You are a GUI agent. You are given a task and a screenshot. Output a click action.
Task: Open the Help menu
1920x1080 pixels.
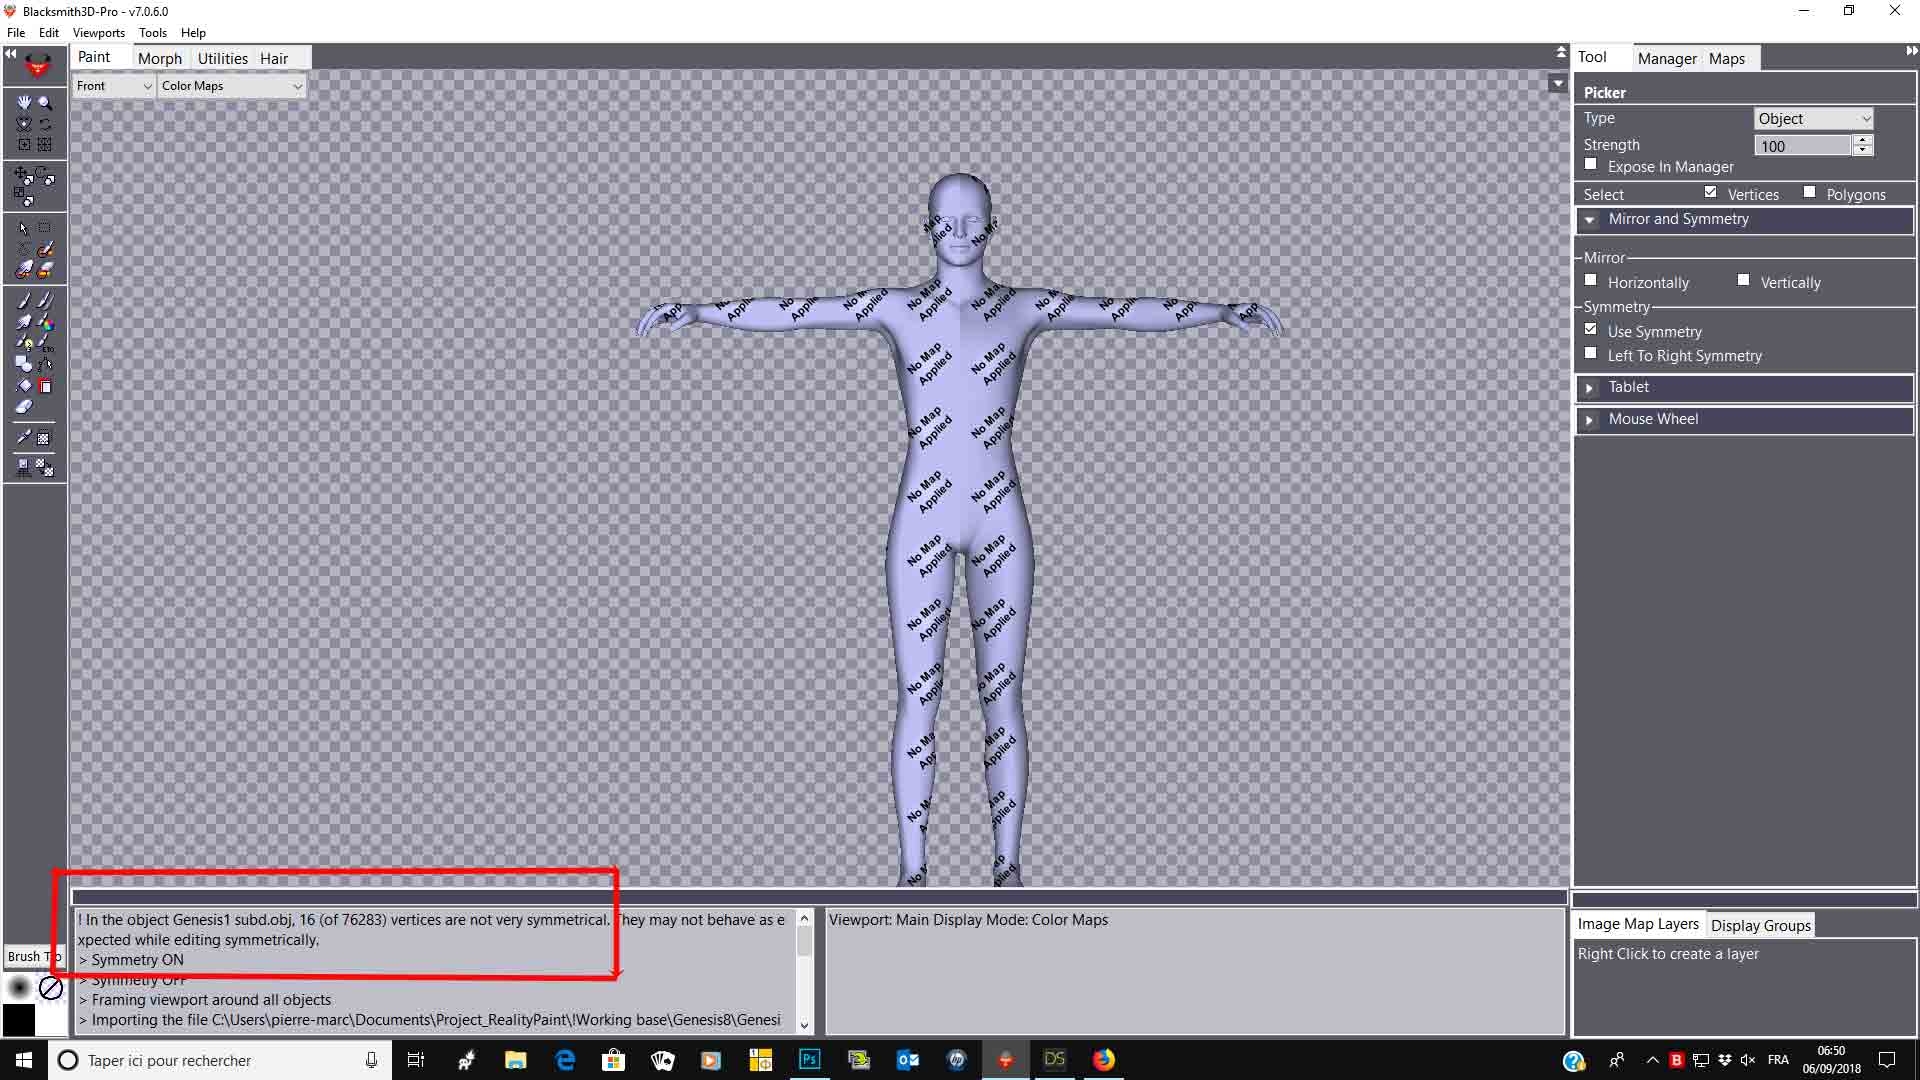193,33
